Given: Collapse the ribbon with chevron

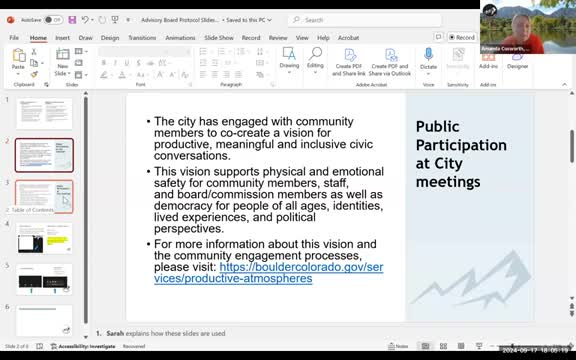Looking at the screenshot, I should (x=564, y=84).
